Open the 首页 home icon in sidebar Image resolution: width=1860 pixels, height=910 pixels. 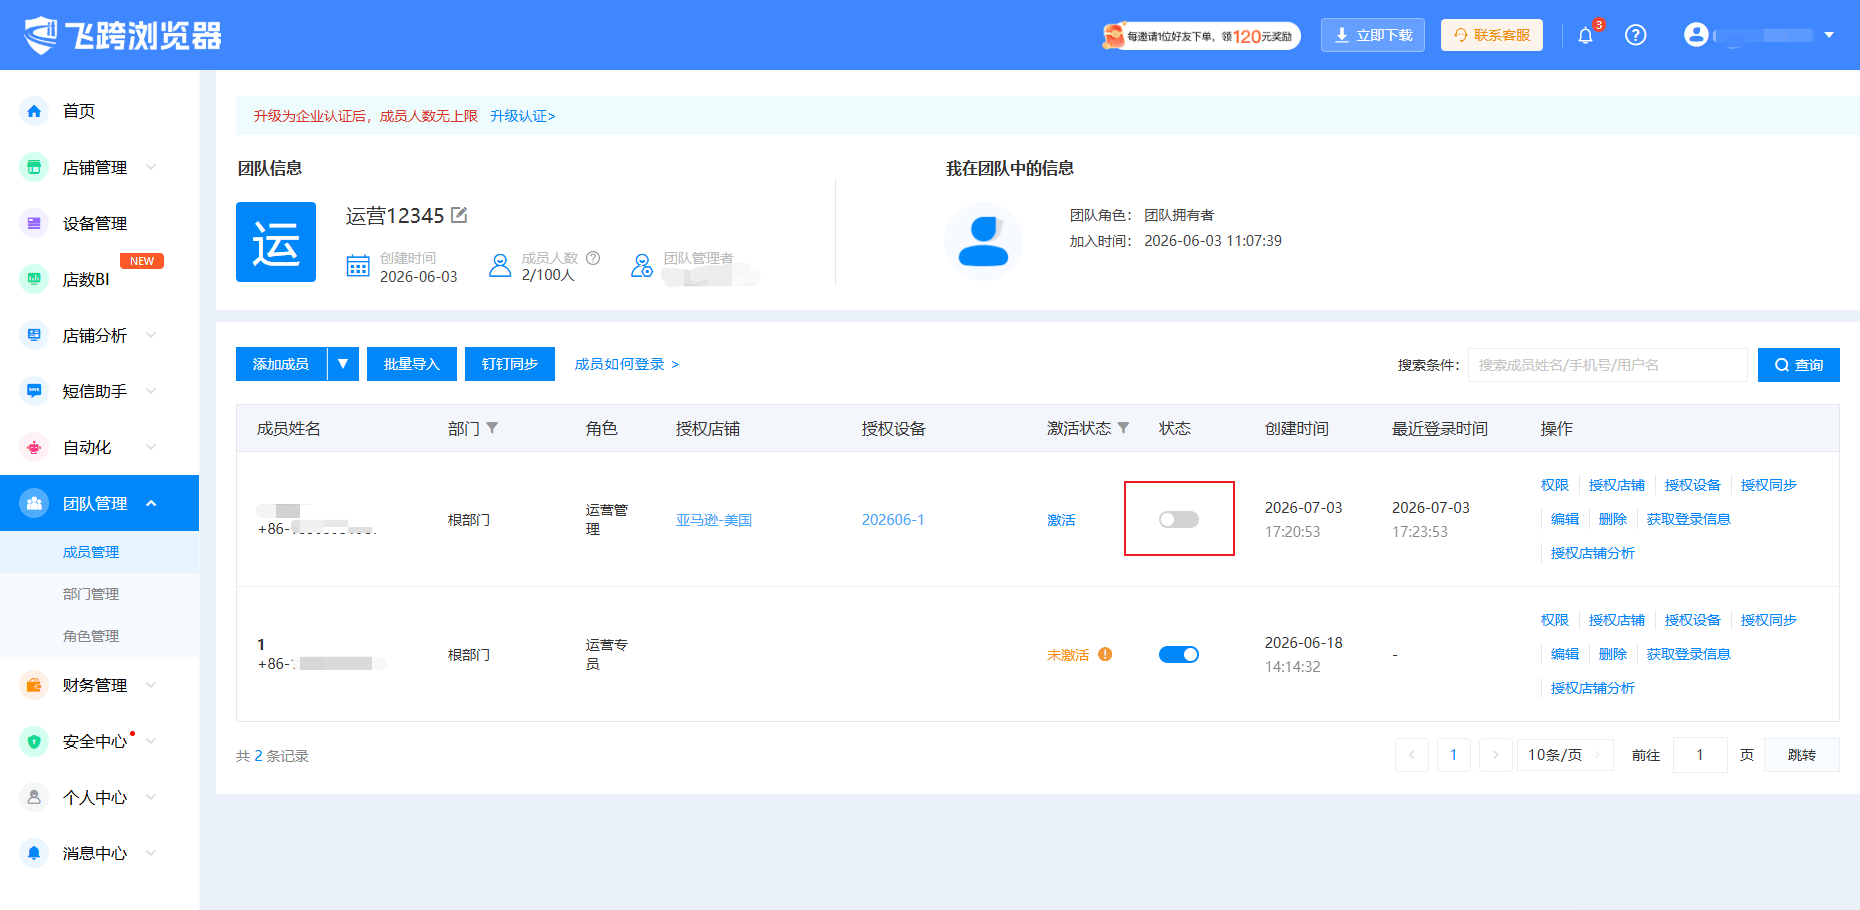click(34, 111)
